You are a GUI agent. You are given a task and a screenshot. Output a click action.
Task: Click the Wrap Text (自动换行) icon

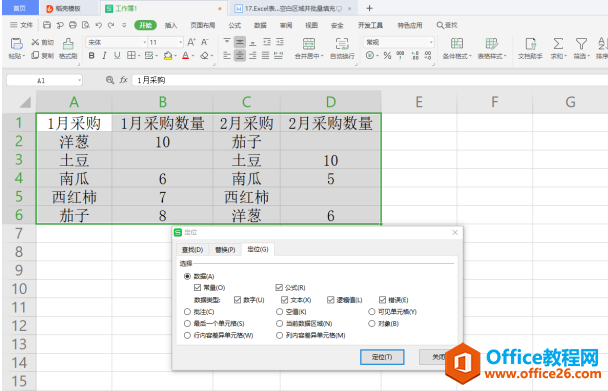342,43
